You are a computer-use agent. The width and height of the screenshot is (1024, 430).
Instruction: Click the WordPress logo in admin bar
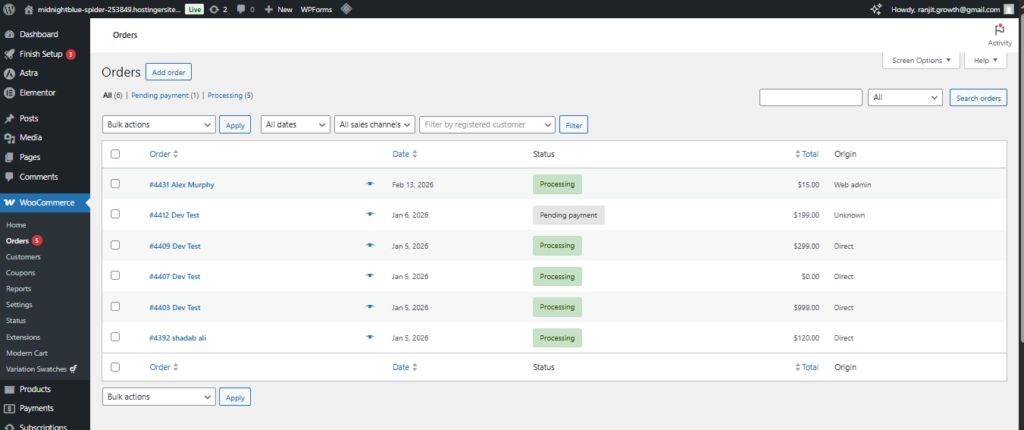[10, 9]
